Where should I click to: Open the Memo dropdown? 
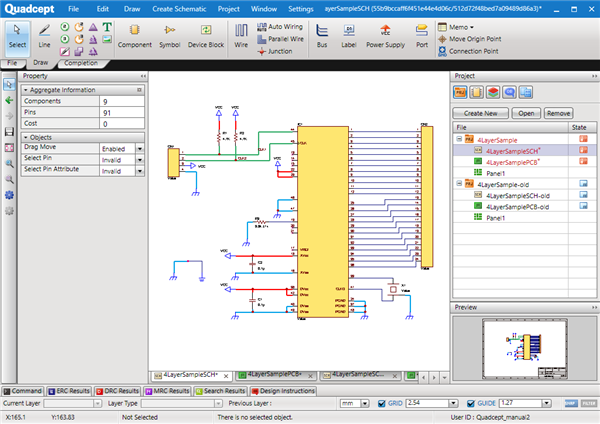point(456,27)
